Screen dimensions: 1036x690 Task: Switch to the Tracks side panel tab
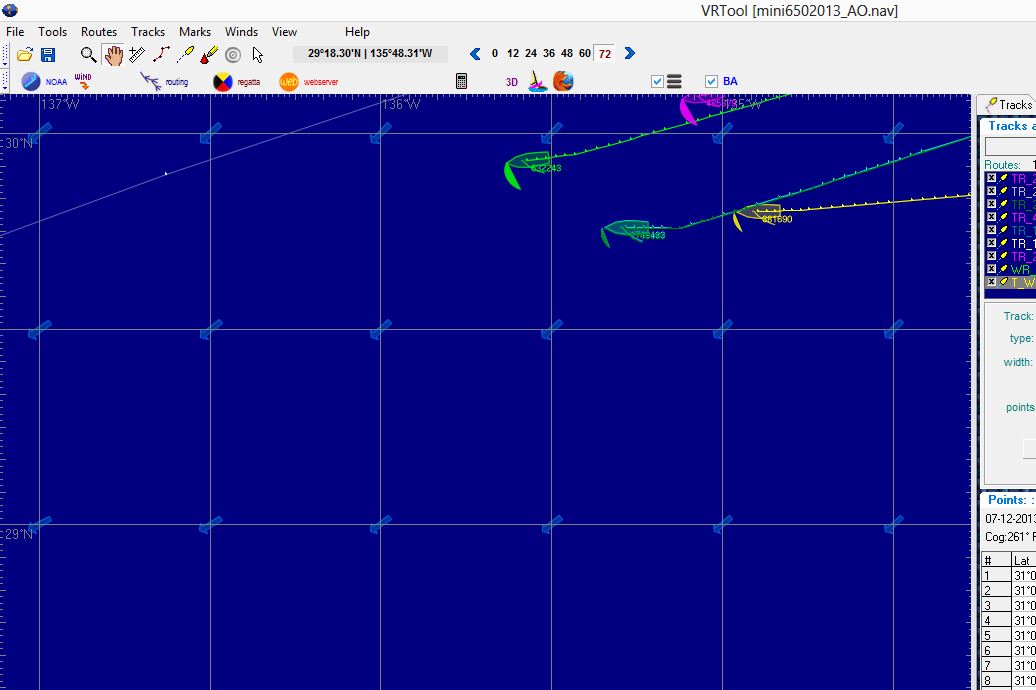pyautogui.click(x=1008, y=104)
